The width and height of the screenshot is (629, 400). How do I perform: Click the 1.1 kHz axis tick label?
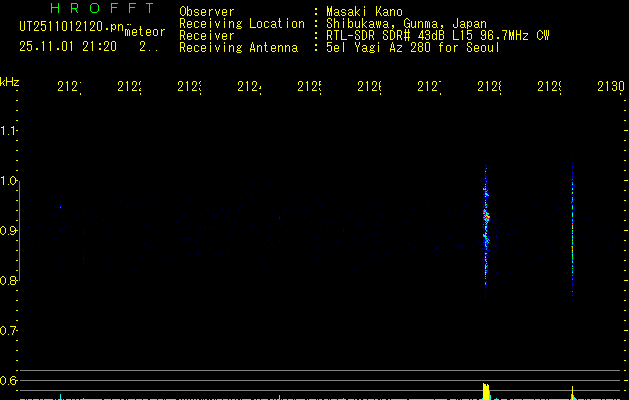coord(8,130)
